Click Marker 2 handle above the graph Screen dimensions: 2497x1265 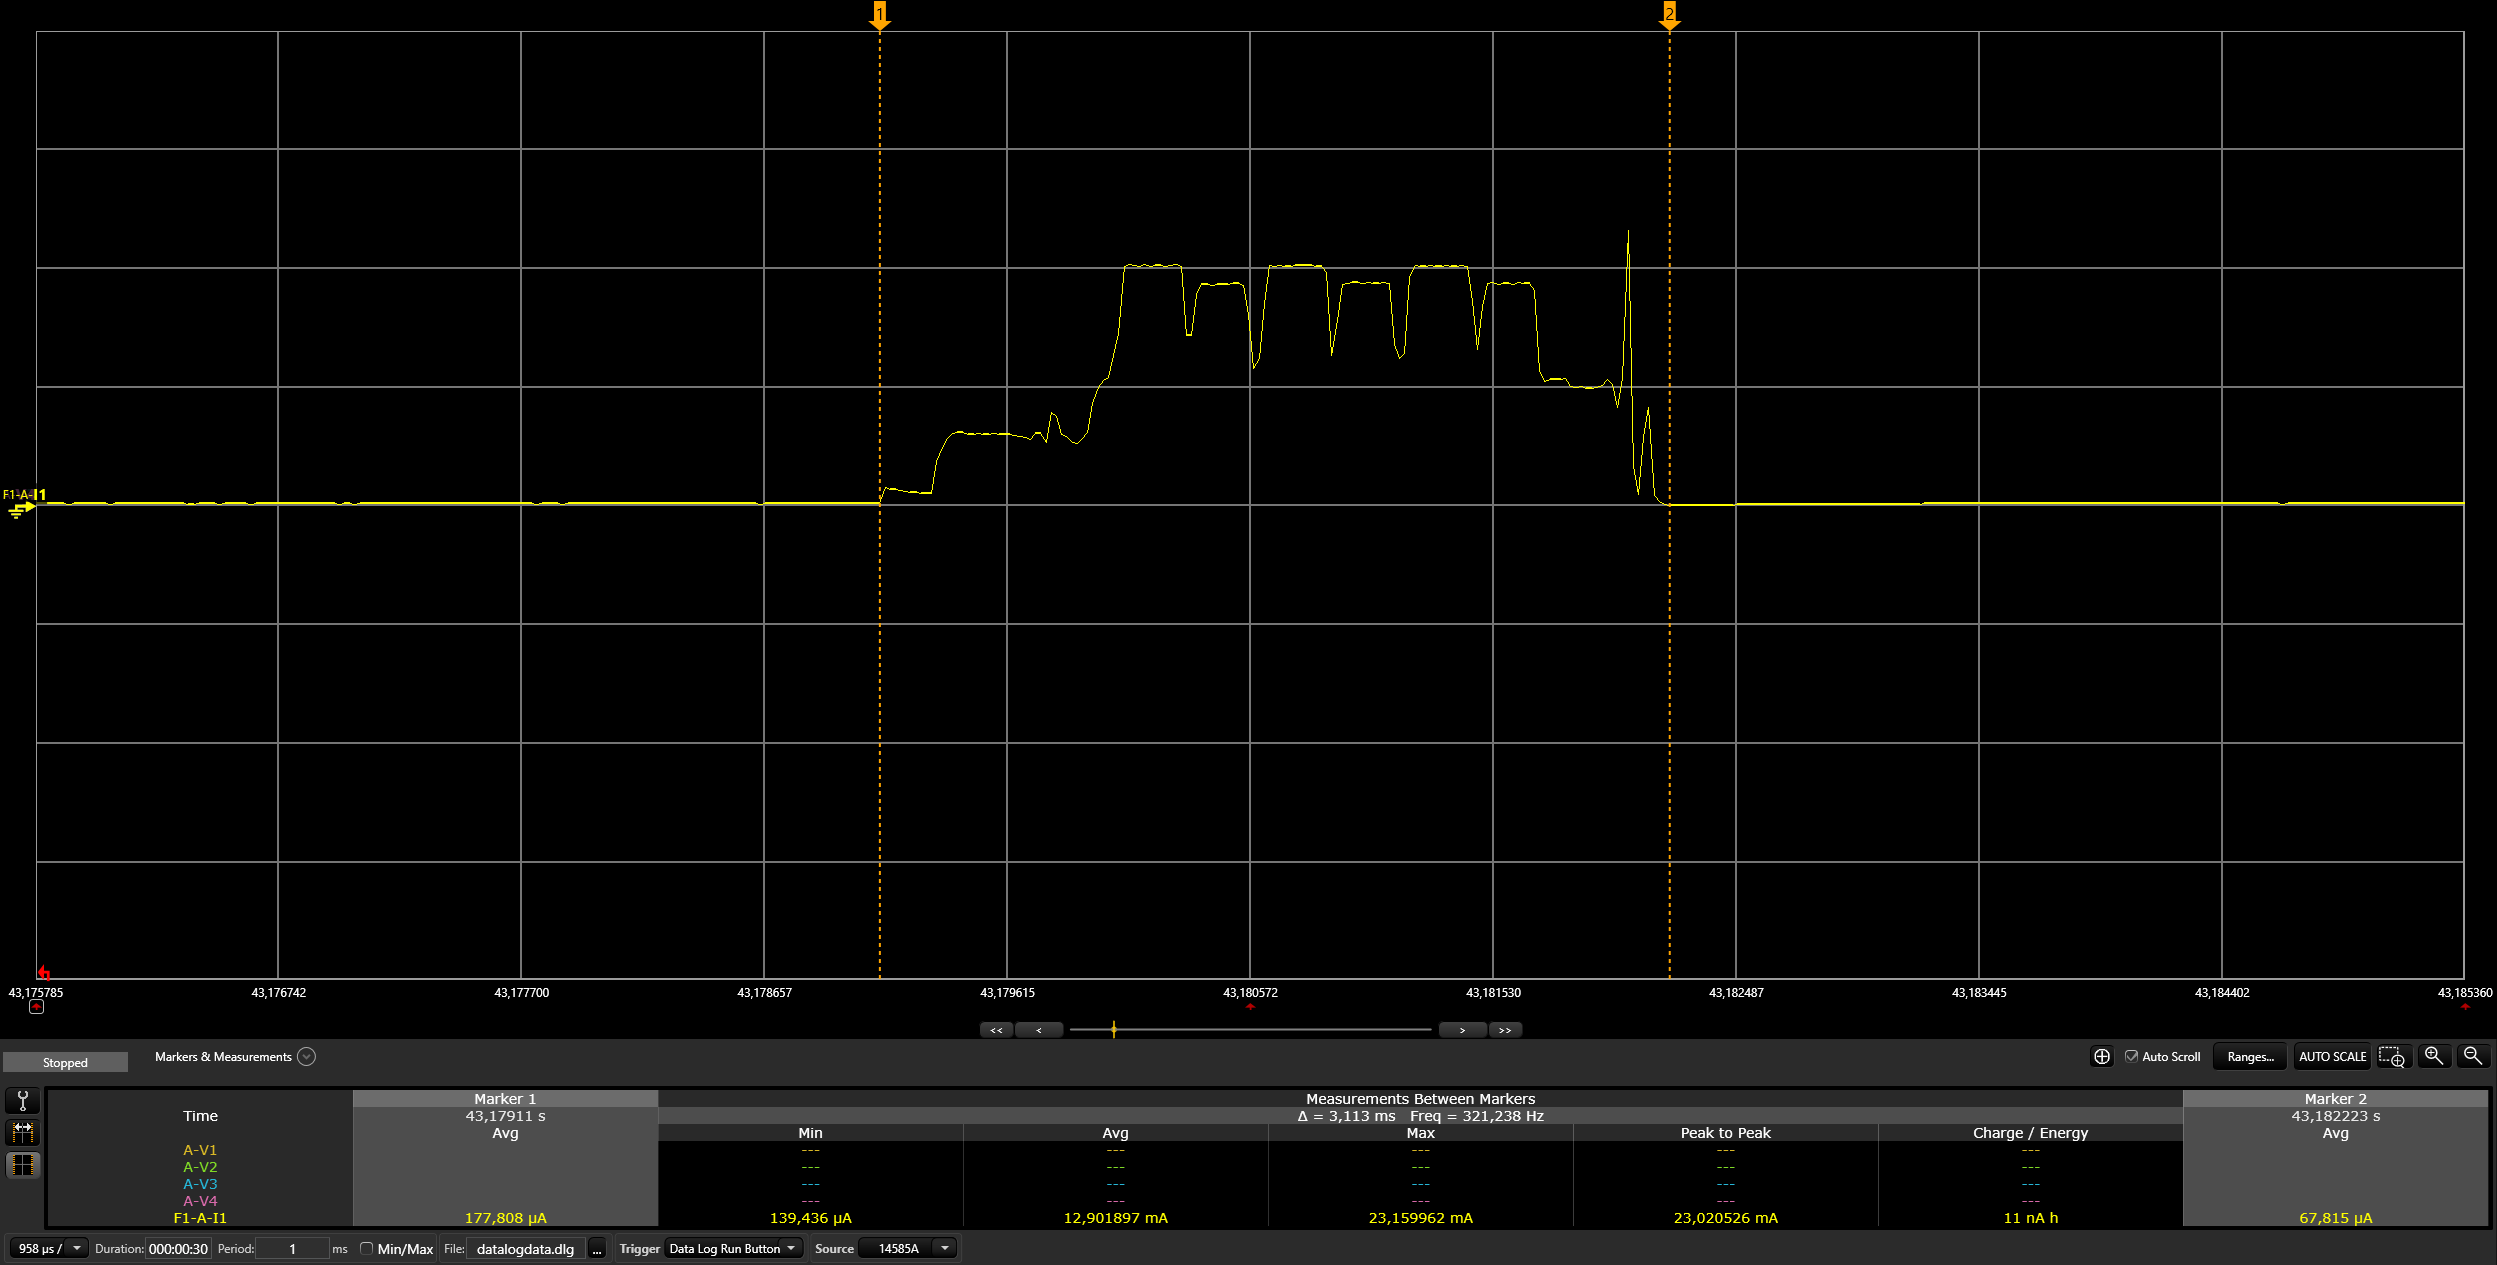pyautogui.click(x=1669, y=15)
